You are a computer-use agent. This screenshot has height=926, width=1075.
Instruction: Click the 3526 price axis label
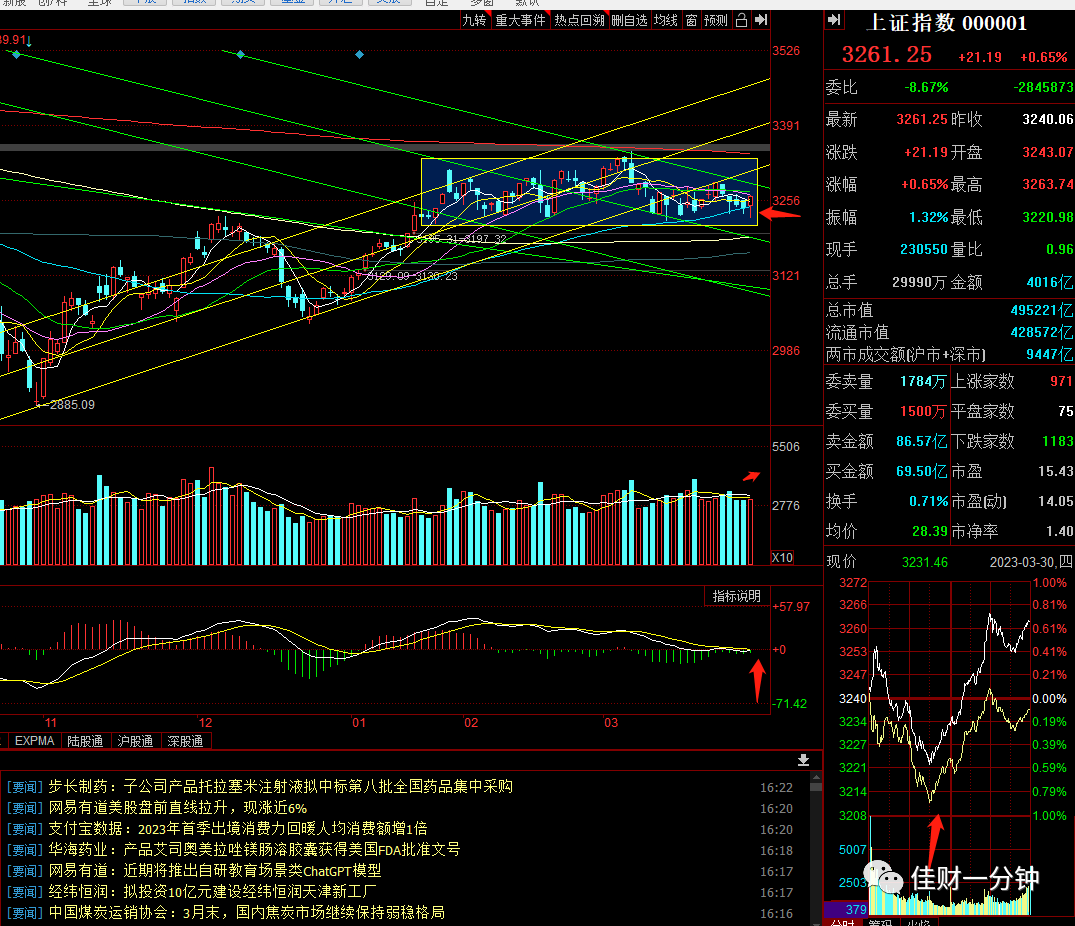pos(786,51)
